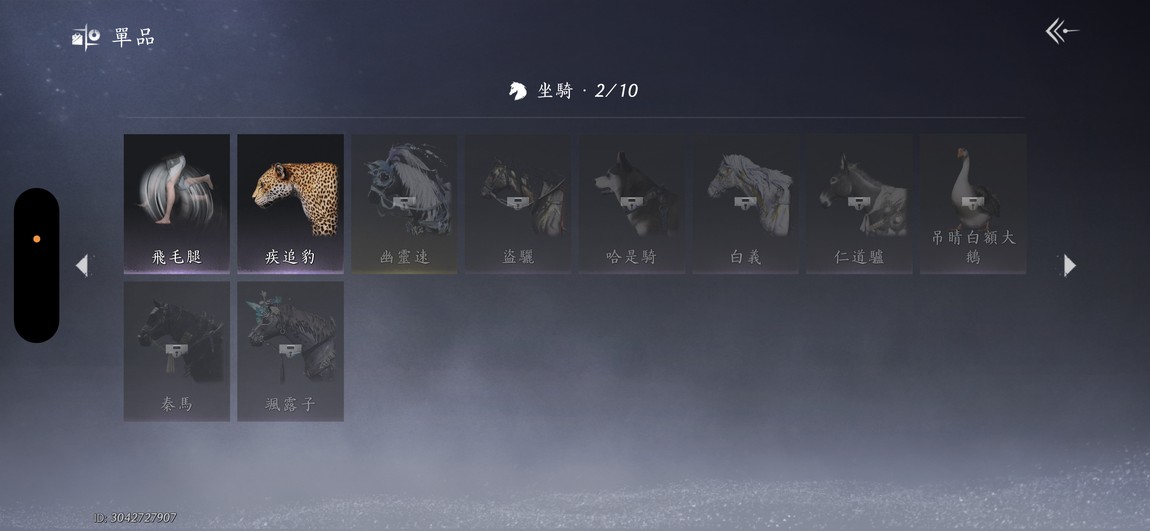This screenshot has width=1150, height=531.
Task: Open the 吊睛白額大鵝 goose mount
Action: (x=973, y=204)
